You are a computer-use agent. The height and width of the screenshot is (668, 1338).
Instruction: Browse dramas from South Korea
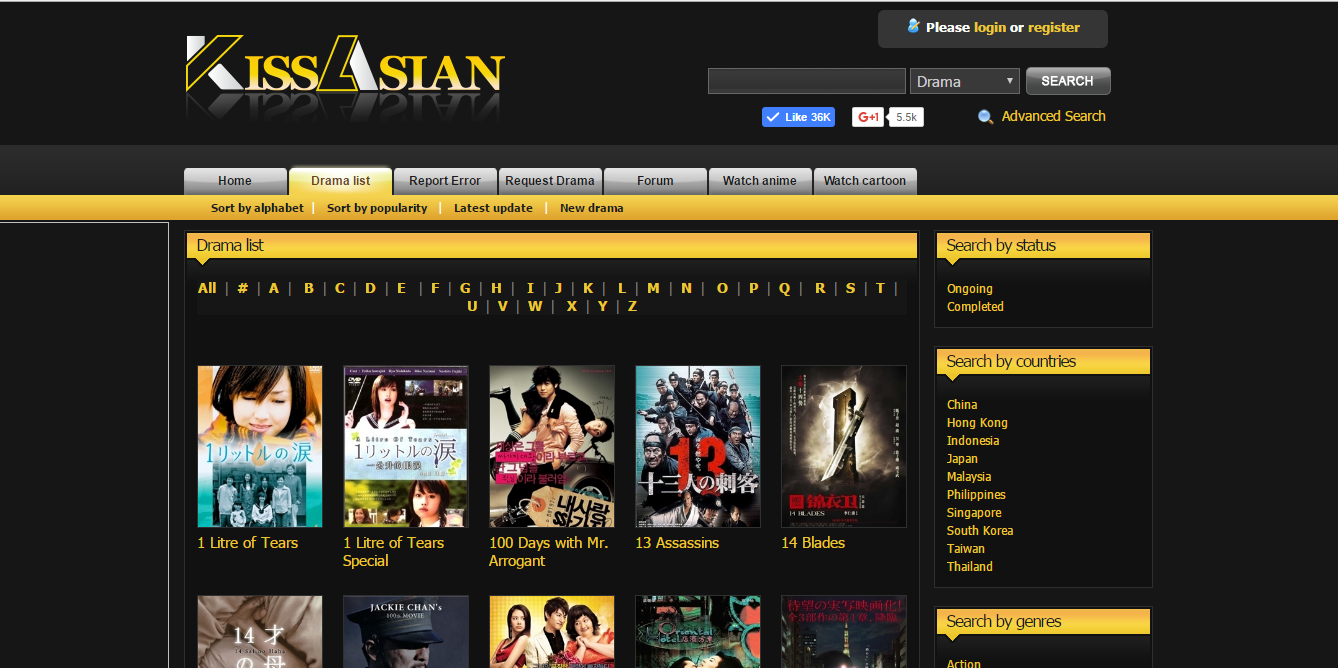(x=980, y=531)
